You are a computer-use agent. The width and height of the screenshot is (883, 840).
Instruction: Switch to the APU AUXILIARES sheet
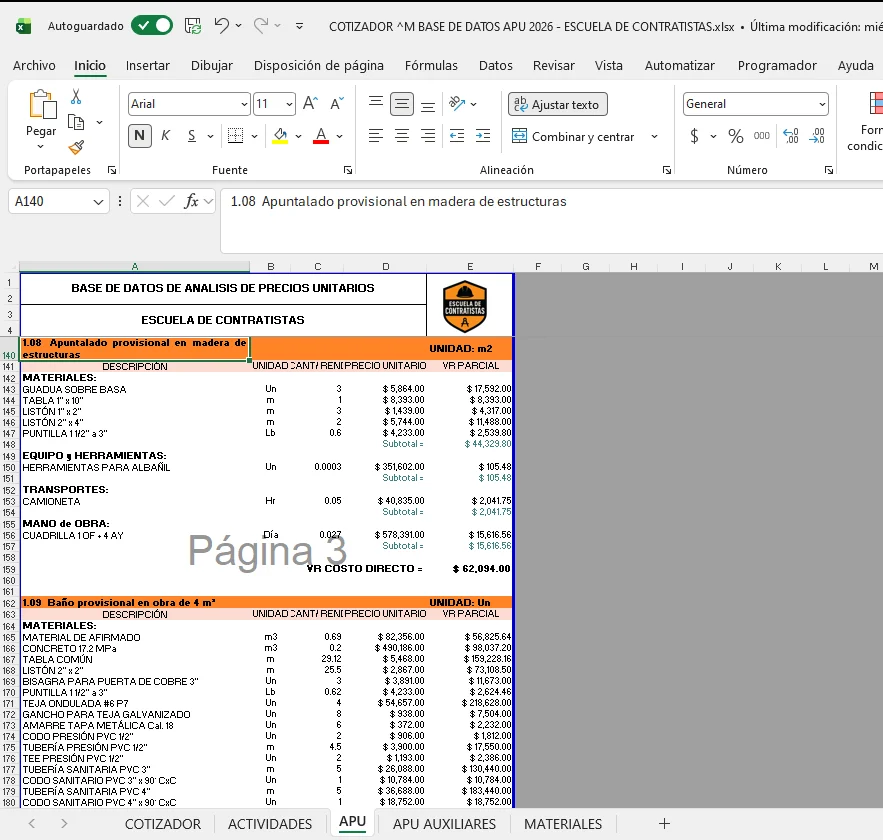(x=444, y=824)
